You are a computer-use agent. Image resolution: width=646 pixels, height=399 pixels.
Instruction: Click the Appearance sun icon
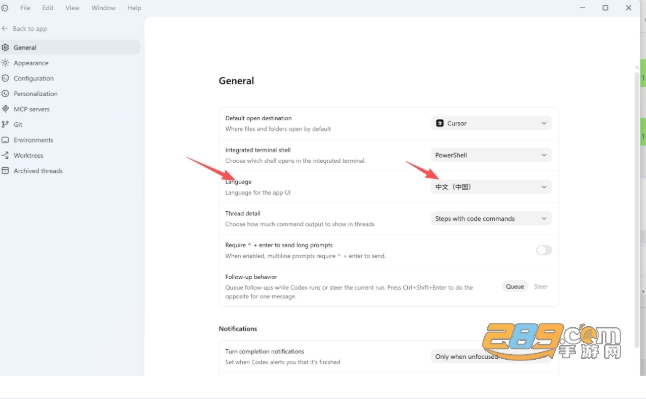click(5, 63)
